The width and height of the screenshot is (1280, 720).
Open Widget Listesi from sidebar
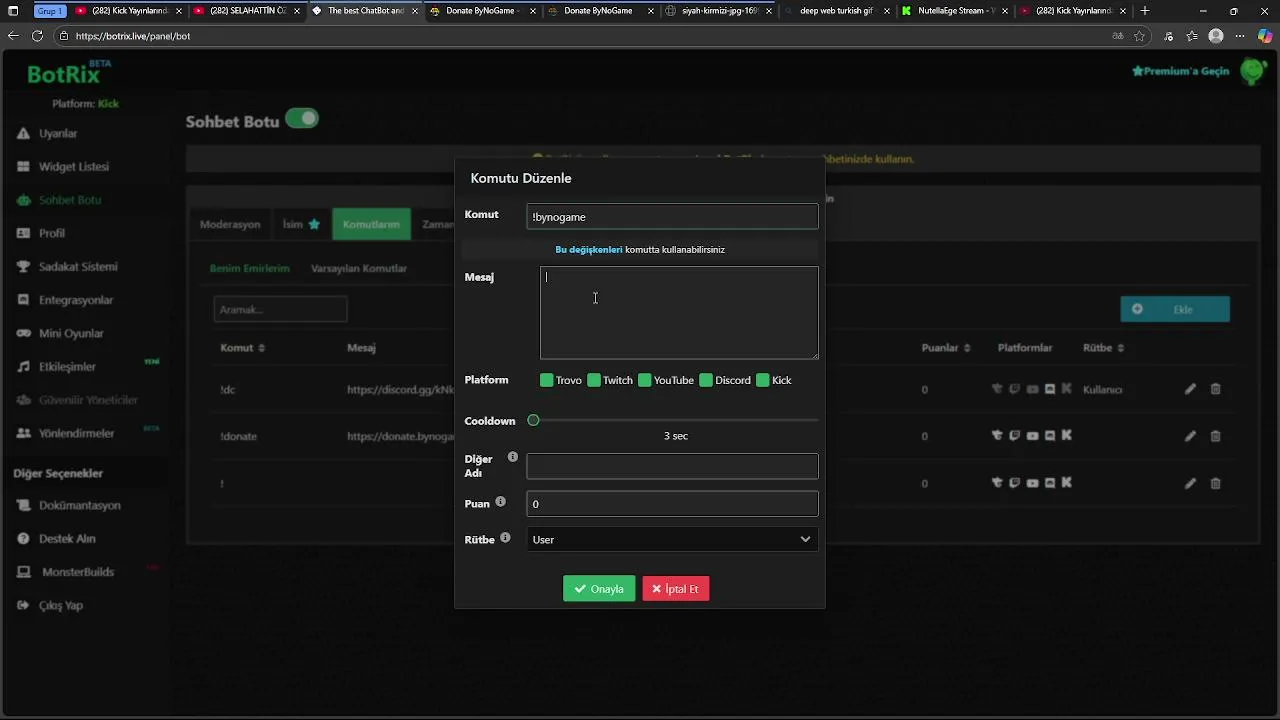[x=73, y=166]
